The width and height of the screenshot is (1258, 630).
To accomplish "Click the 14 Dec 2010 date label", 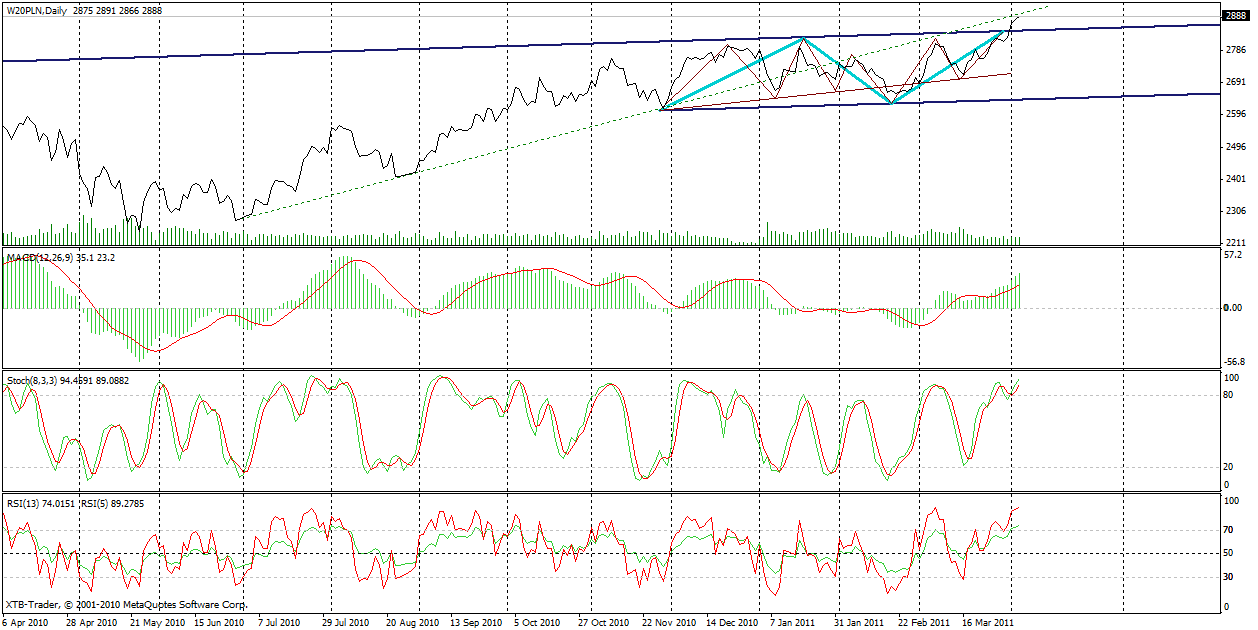I will pos(733,622).
